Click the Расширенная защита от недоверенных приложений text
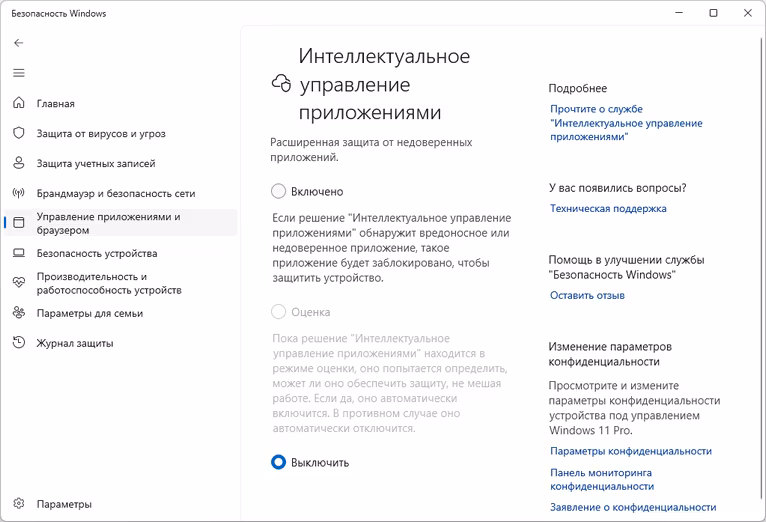 371,150
